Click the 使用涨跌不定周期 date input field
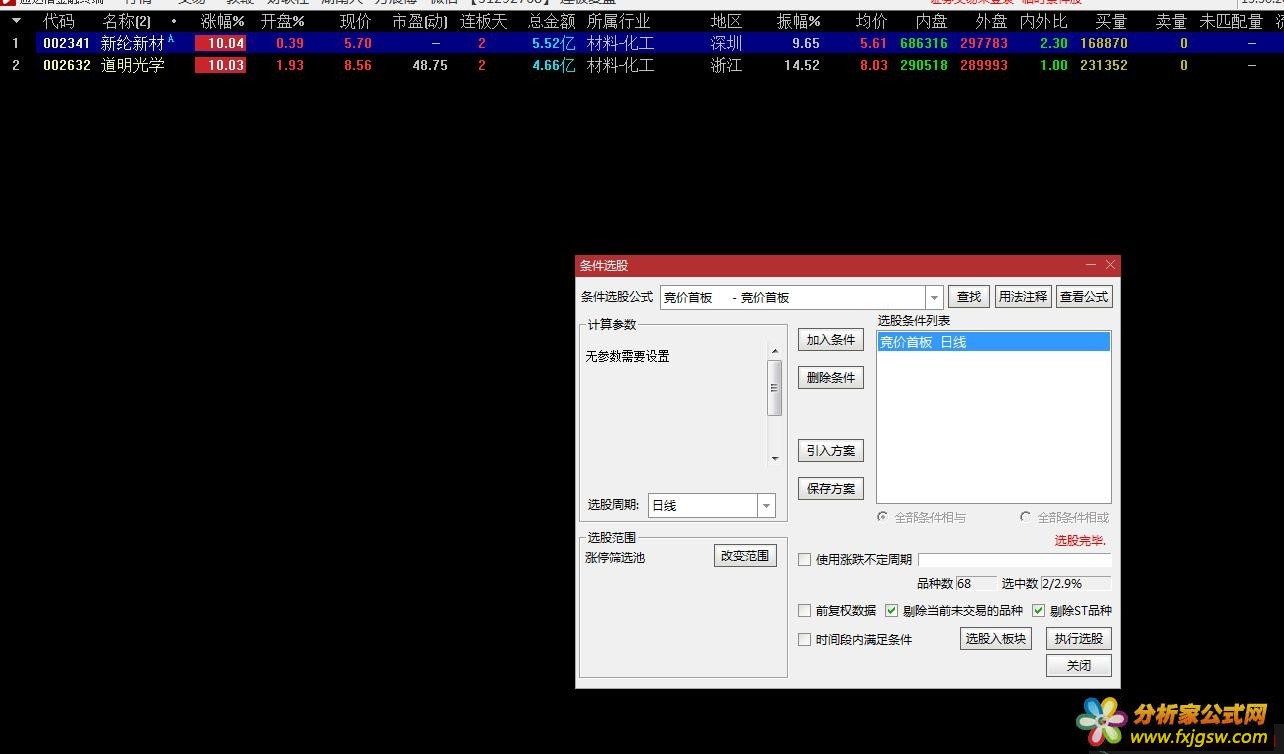Image resolution: width=1284 pixels, height=754 pixels. pyautogui.click(x=1014, y=560)
